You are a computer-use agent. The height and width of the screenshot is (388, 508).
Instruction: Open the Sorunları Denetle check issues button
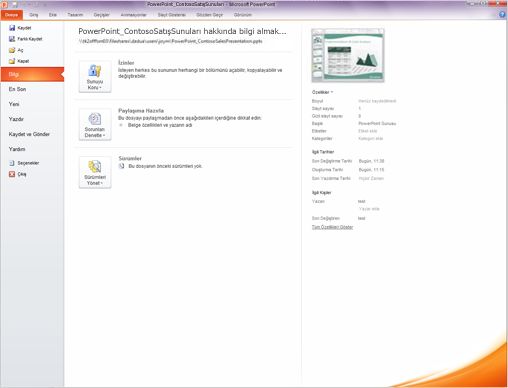pyautogui.click(x=95, y=124)
